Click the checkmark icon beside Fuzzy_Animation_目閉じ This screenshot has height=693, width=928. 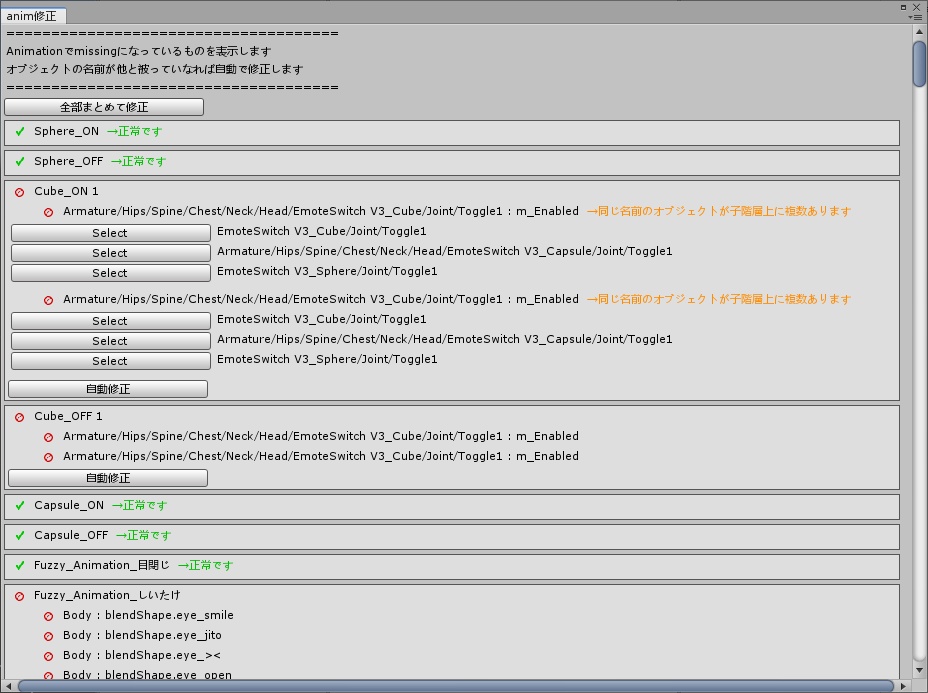20,566
